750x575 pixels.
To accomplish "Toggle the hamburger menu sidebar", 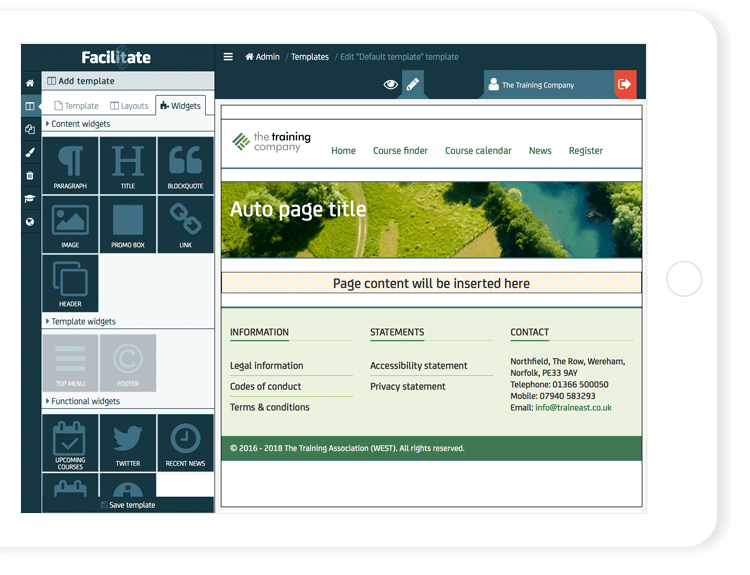I will coord(228,57).
